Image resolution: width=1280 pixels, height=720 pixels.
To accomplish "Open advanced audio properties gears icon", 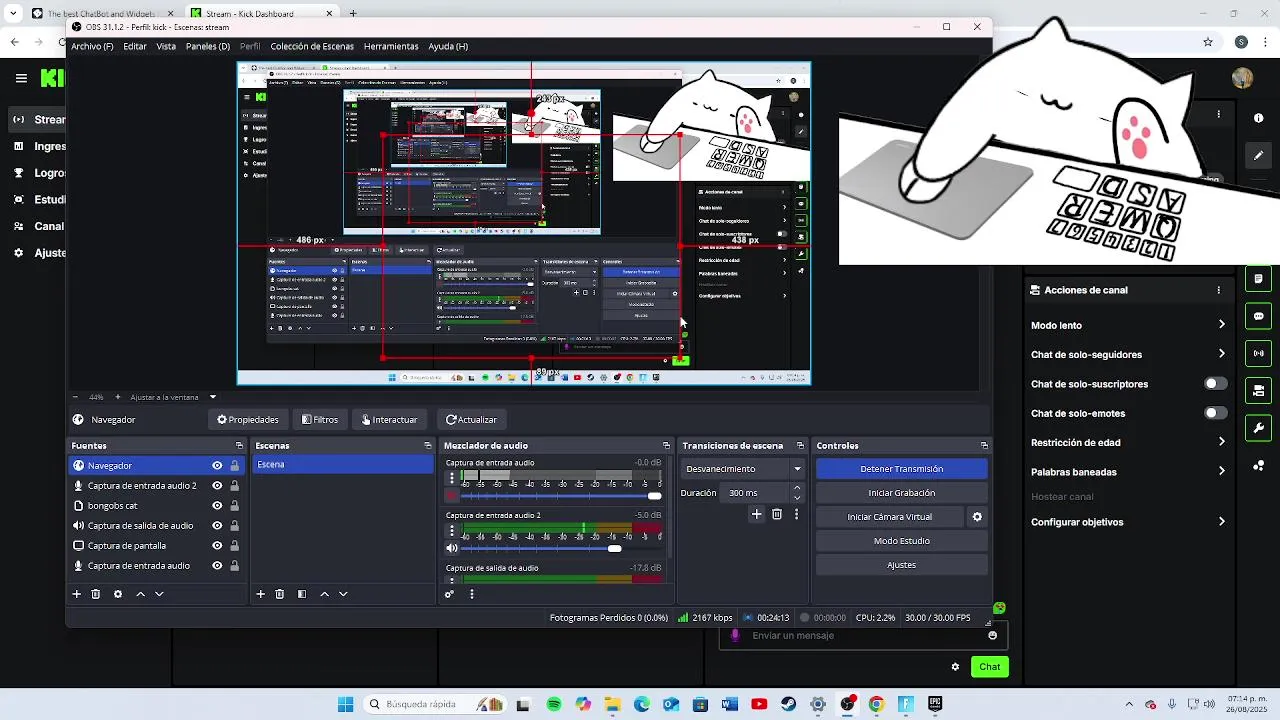I will pyautogui.click(x=450, y=594).
